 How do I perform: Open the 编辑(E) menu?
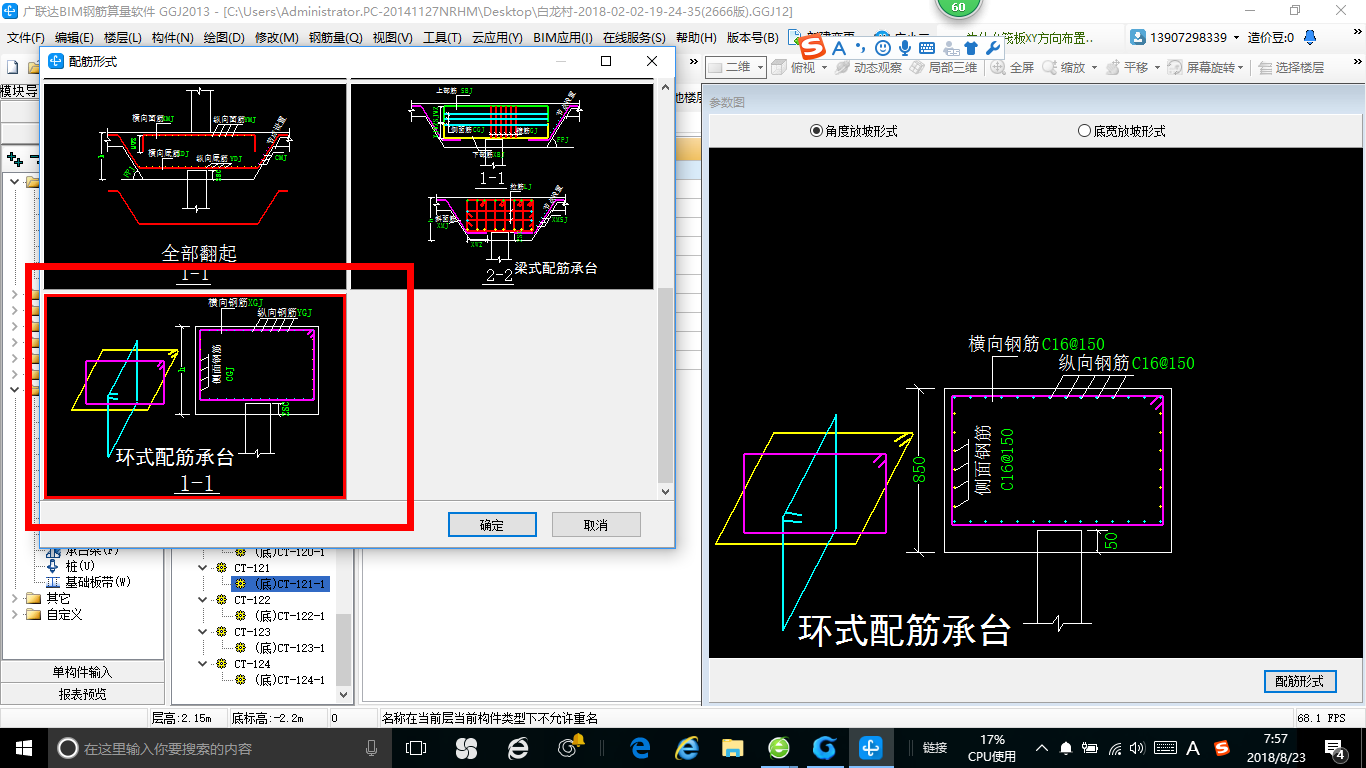tap(74, 38)
